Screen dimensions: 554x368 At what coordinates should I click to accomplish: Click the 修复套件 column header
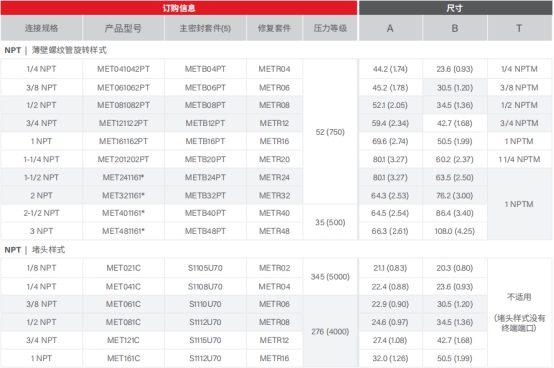275,28
